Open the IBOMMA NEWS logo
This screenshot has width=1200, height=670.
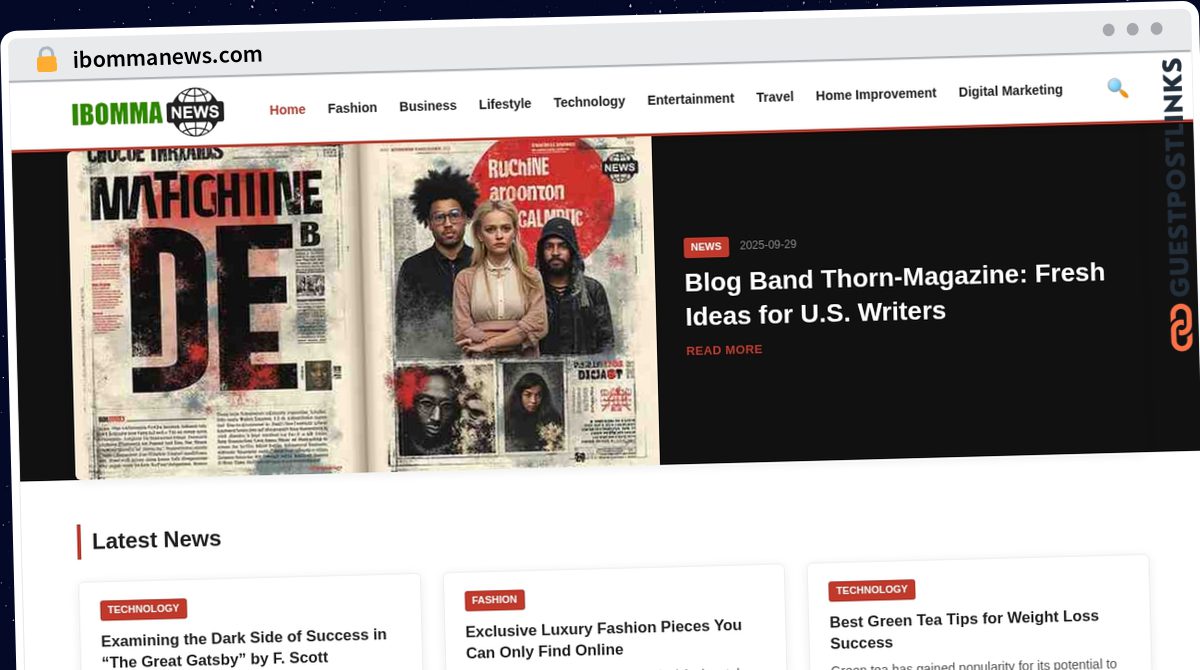tap(148, 112)
